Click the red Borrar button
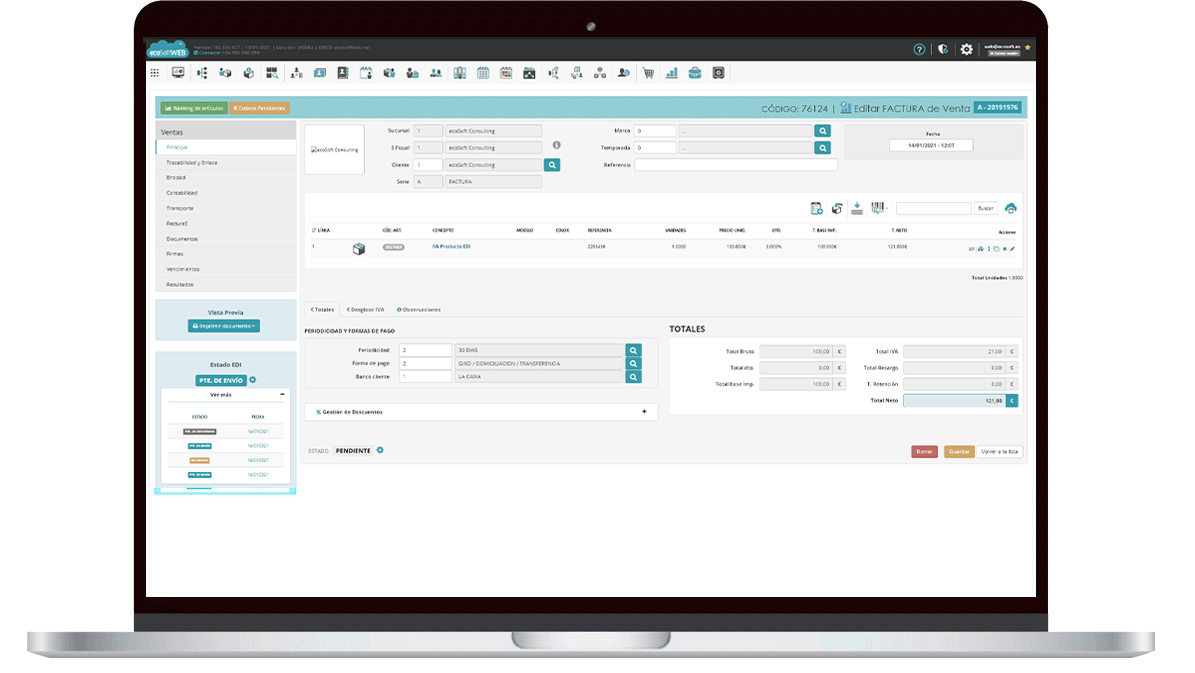 tap(924, 451)
